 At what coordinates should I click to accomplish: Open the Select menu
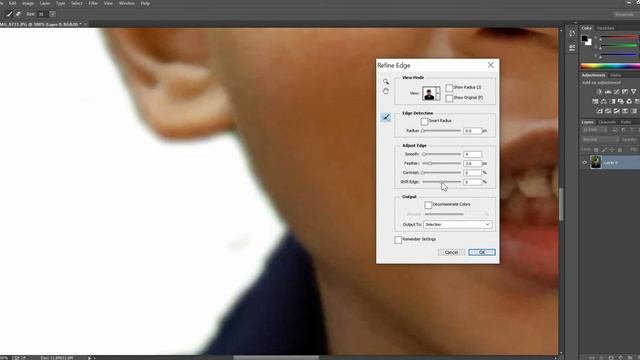point(77,3)
